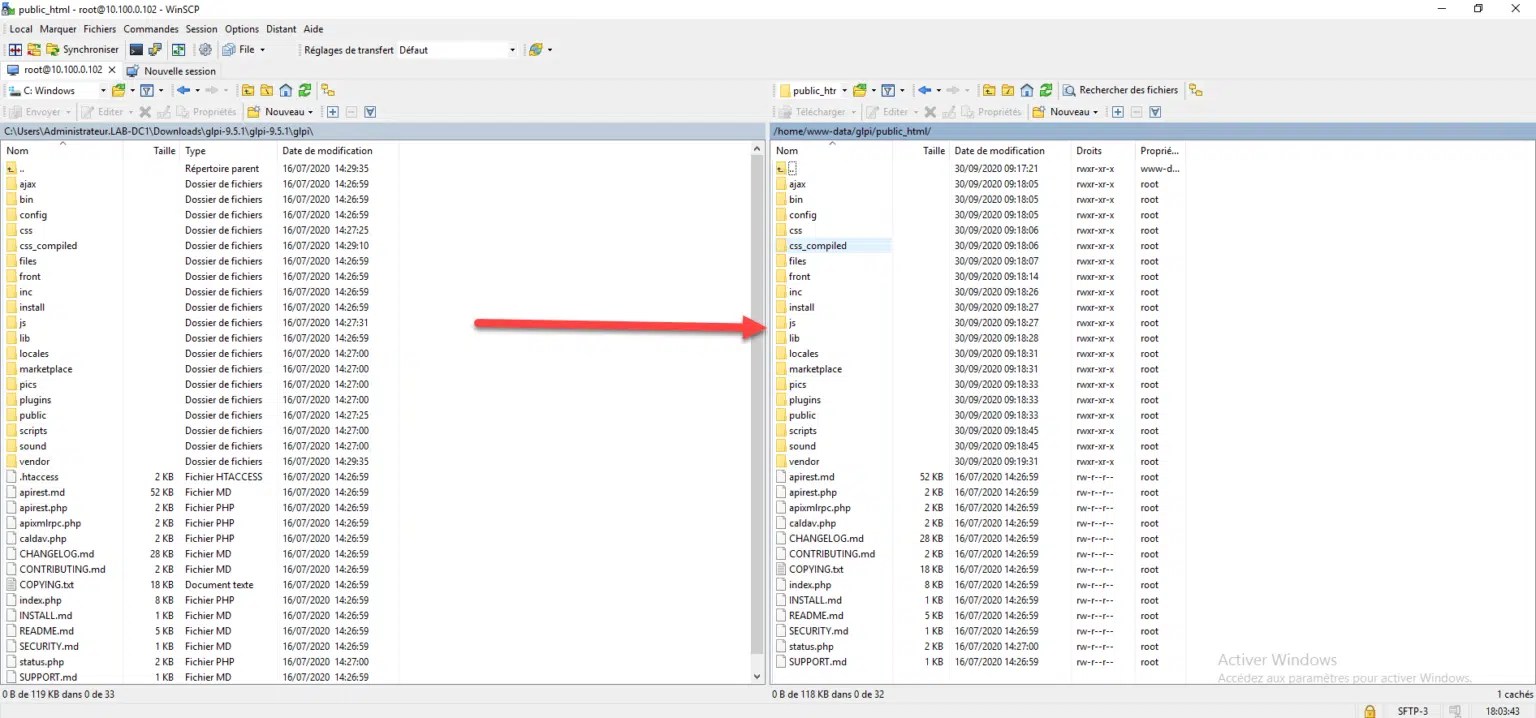Close the root@10.100.0.102 session tab
Viewport: 1536px width, 718px height.
[112, 70]
